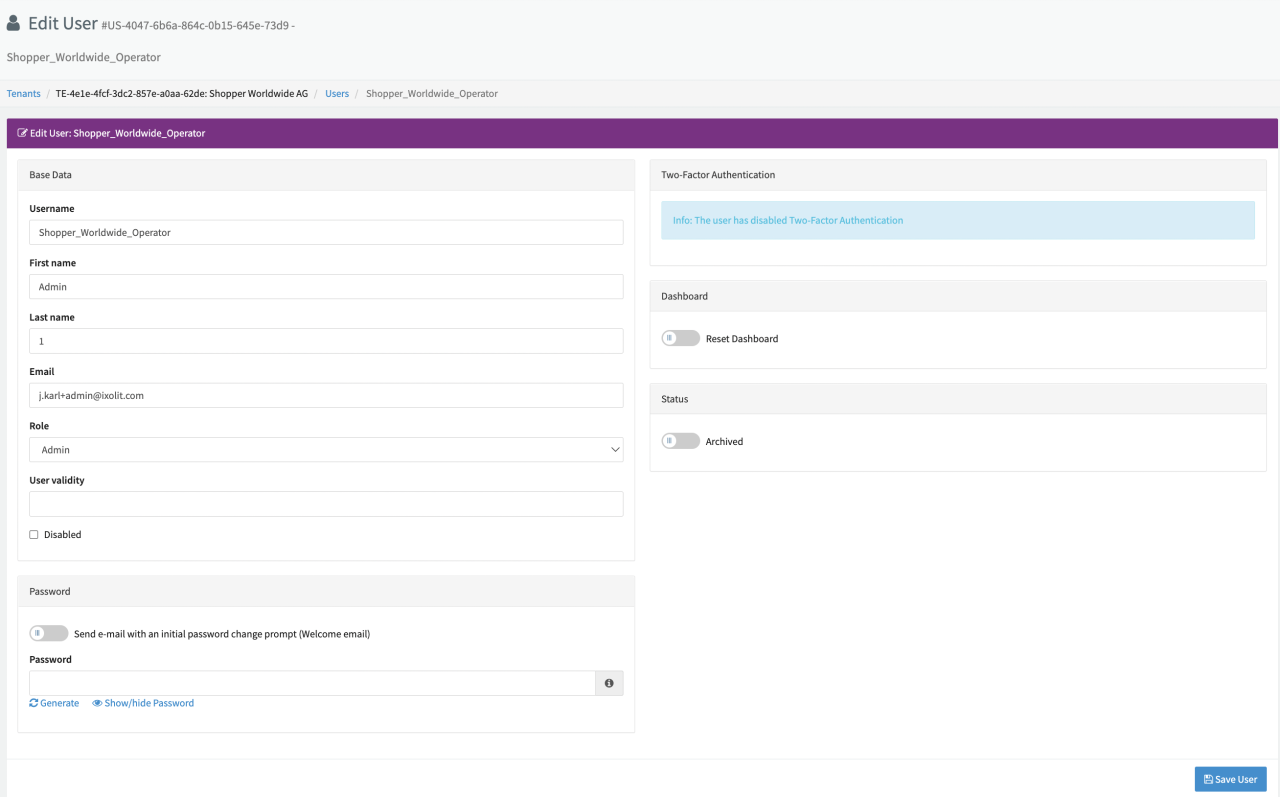Click the Email input field
The image size is (1280, 797).
[x=326, y=395]
